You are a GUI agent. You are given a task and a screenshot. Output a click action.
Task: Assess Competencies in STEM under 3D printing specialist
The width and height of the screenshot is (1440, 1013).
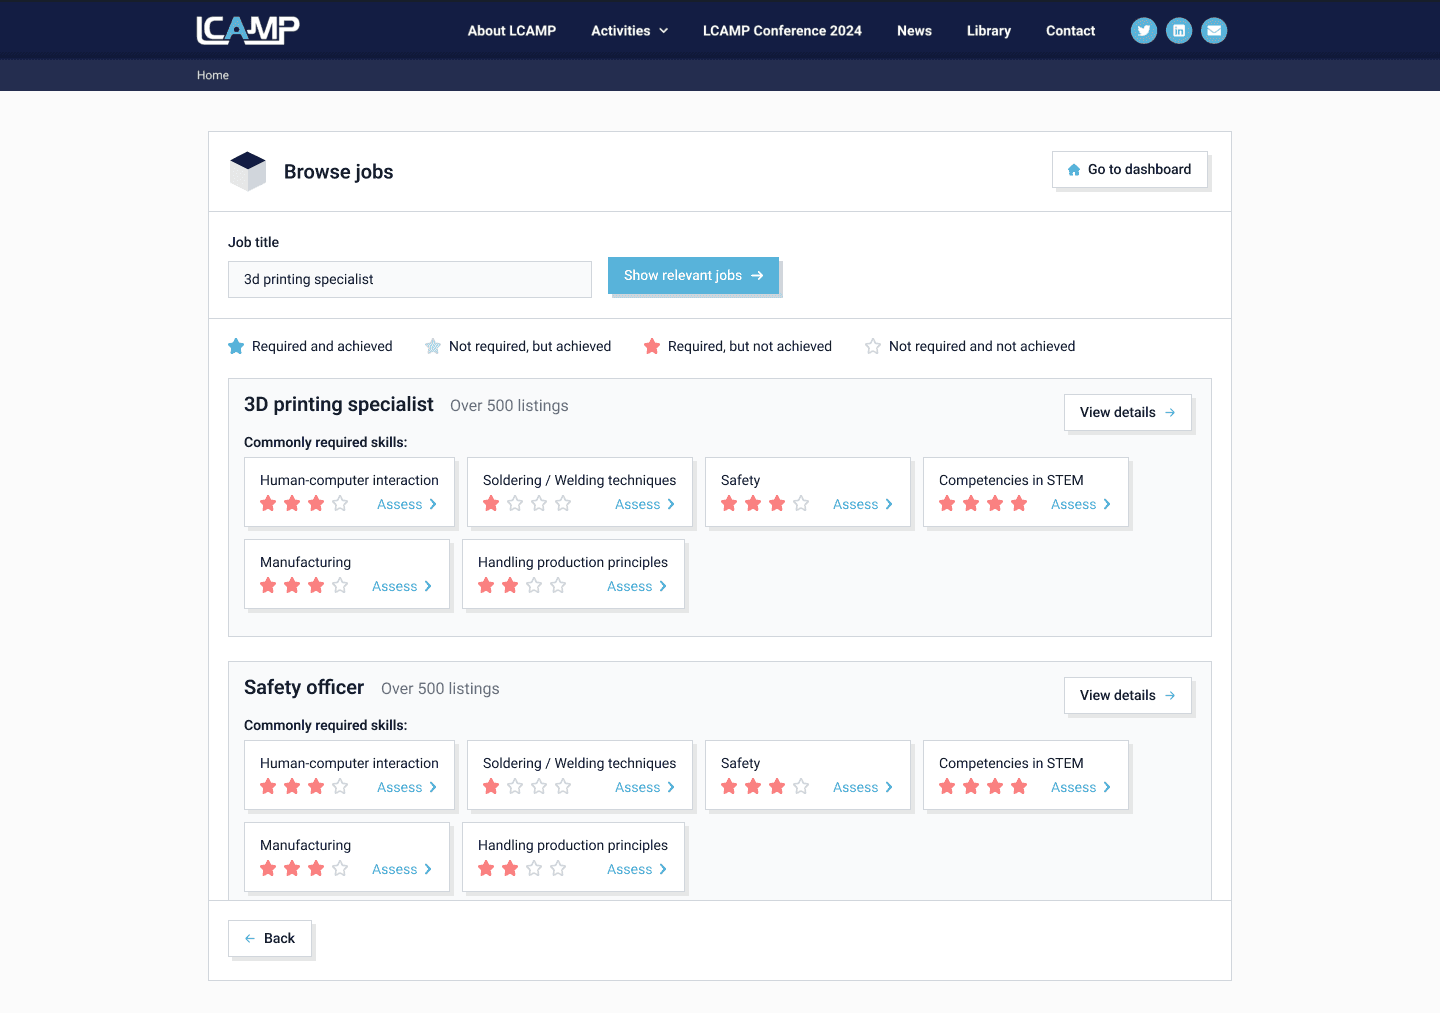click(1081, 504)
